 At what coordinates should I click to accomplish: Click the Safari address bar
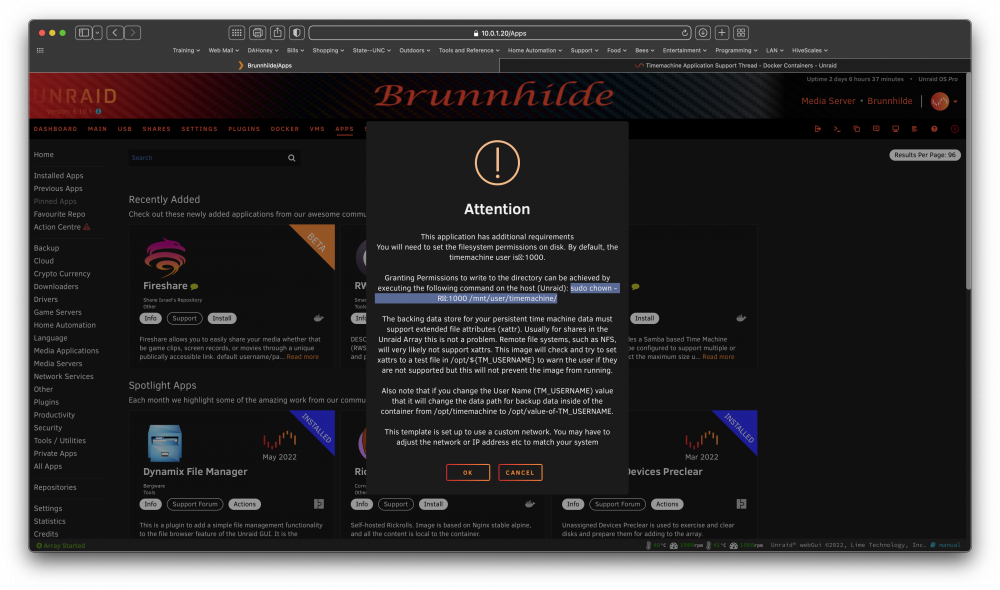pyautogui.click(x=500, y=33)
